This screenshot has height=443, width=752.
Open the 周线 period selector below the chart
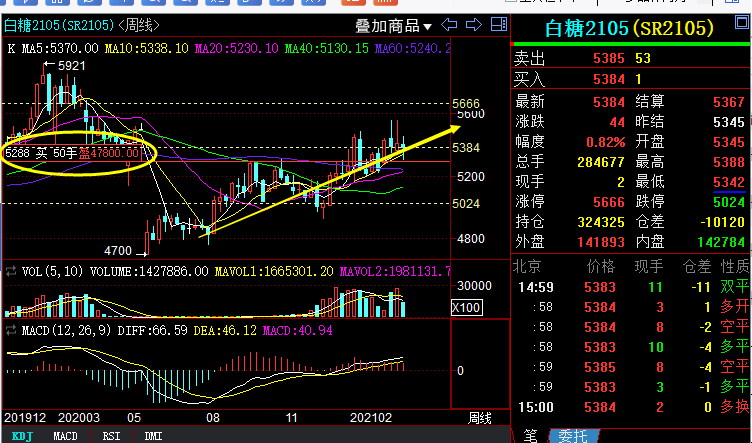point(480,418)
